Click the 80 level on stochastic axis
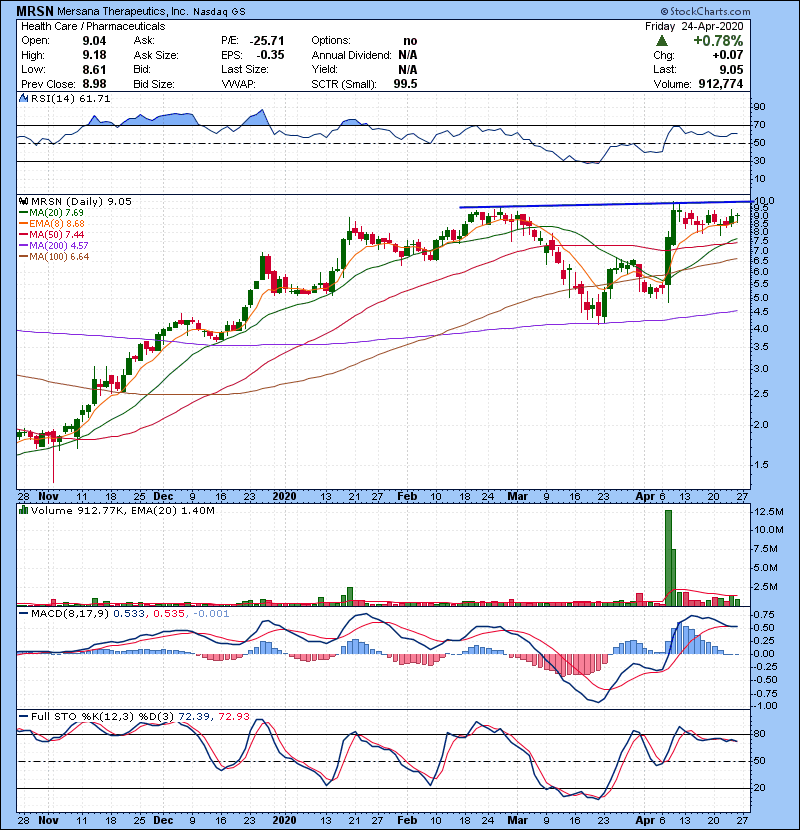The width and height of the screenshot is (800, 830). (x=760, y=734)
